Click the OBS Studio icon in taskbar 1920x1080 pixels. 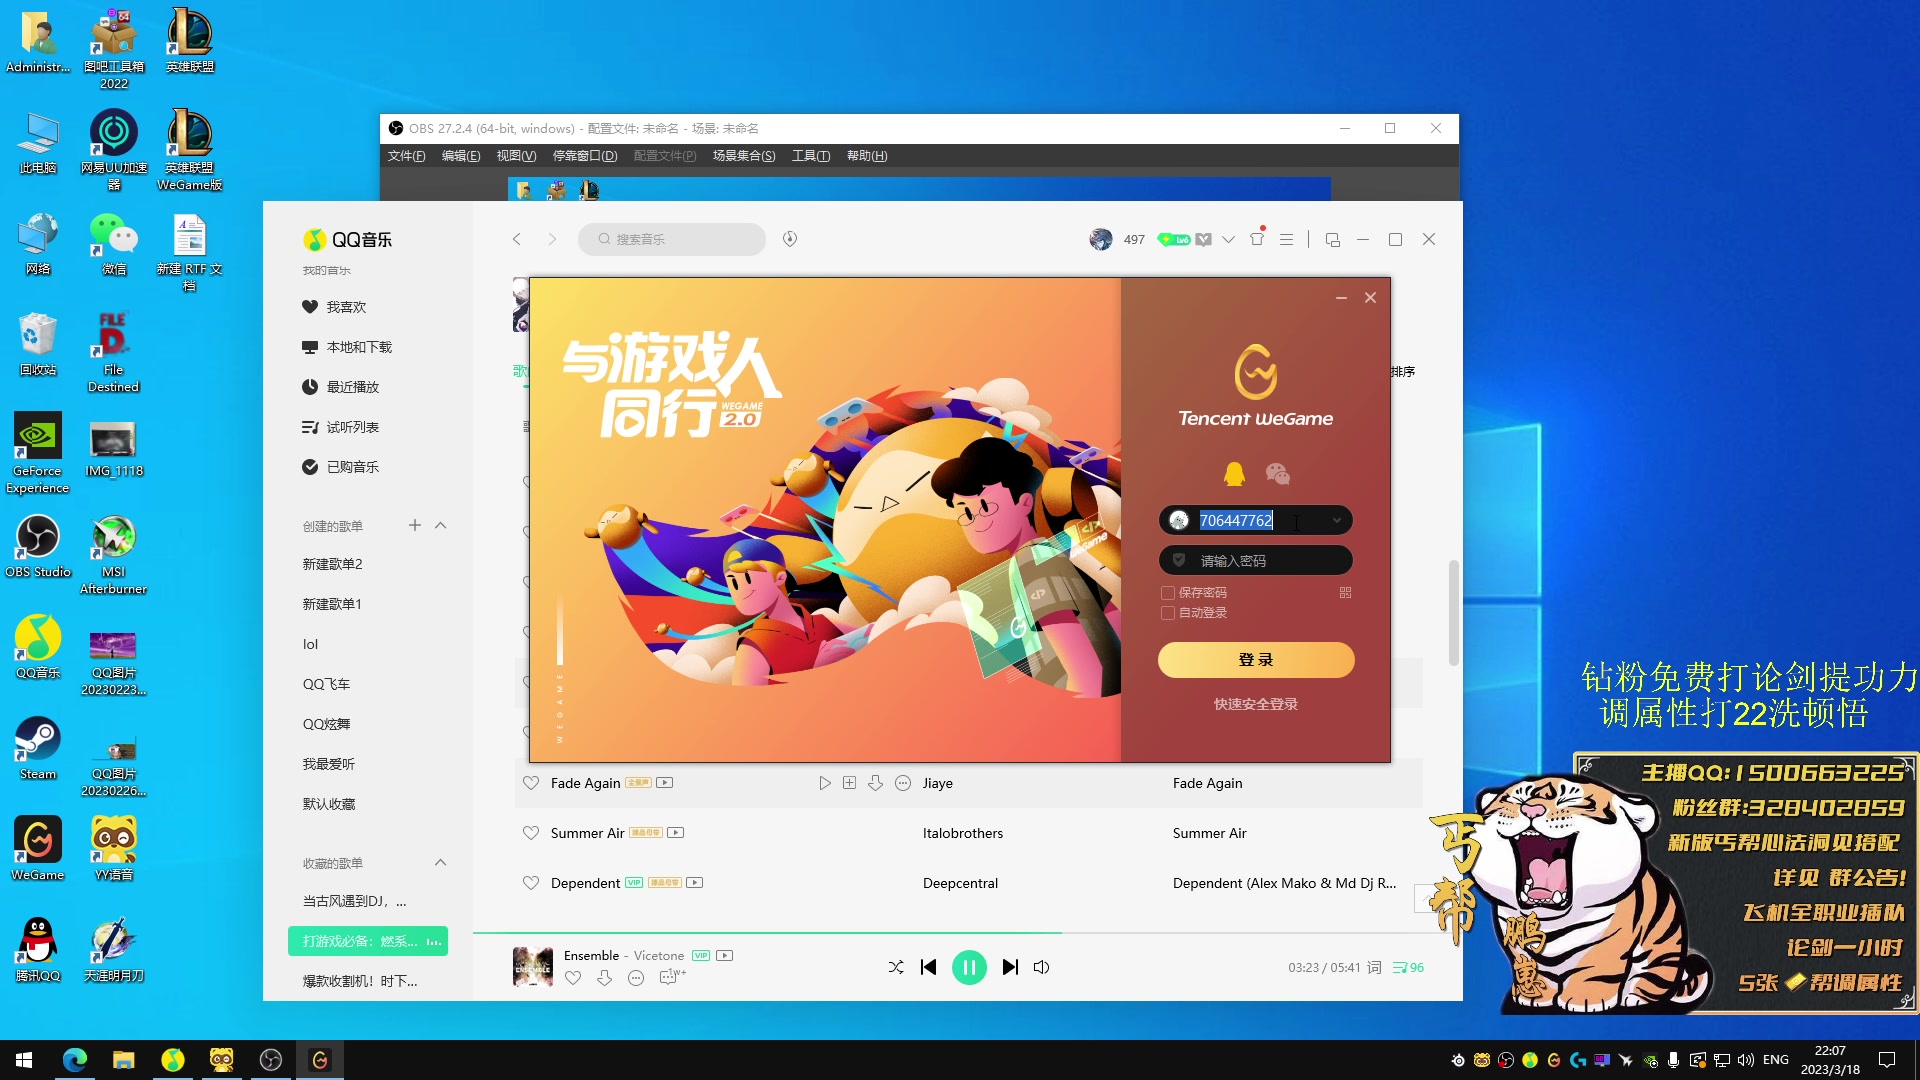click(270, 1059)
